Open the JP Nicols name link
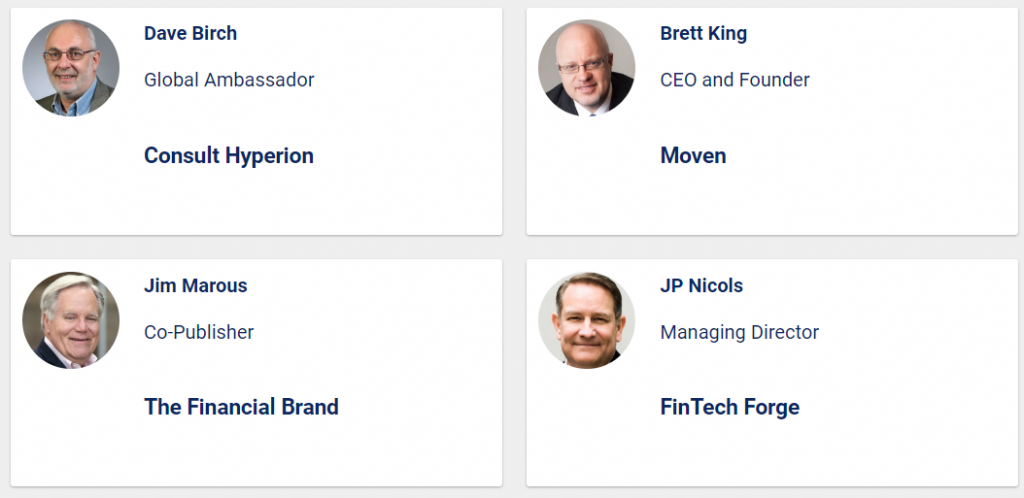This screenshot has height=498, width=1024. click(x=701, y=286)
